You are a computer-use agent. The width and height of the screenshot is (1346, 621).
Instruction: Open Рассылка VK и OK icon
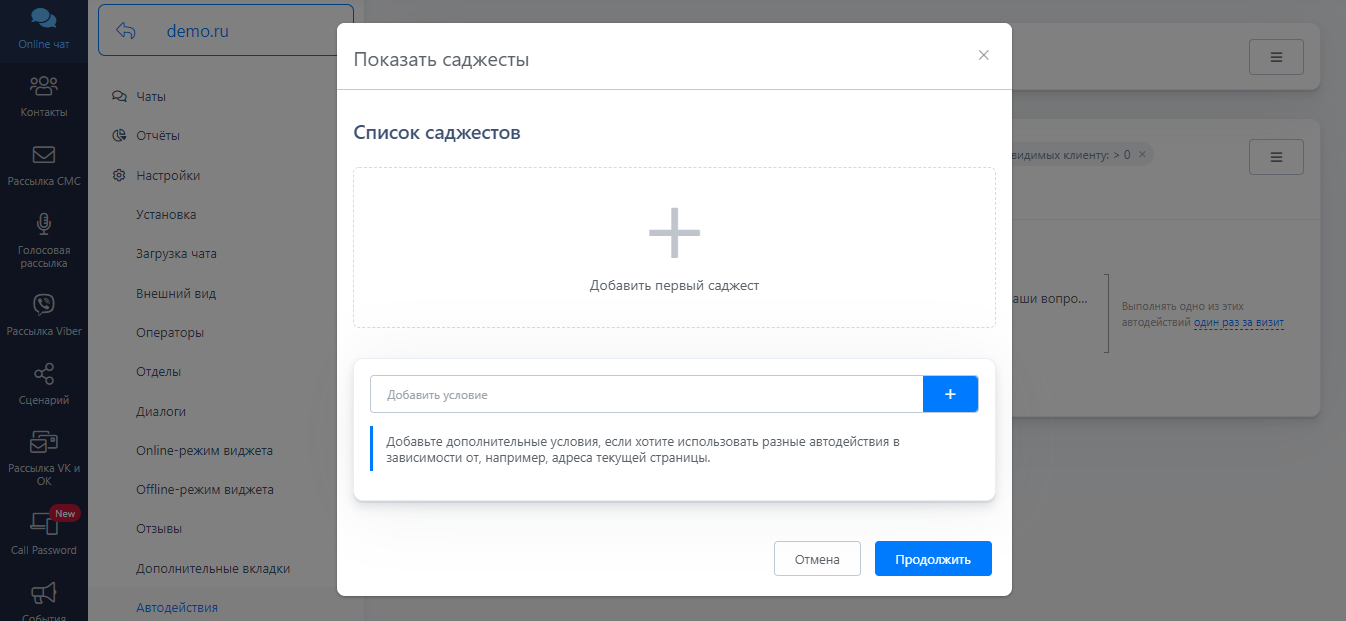pos(43,442)
